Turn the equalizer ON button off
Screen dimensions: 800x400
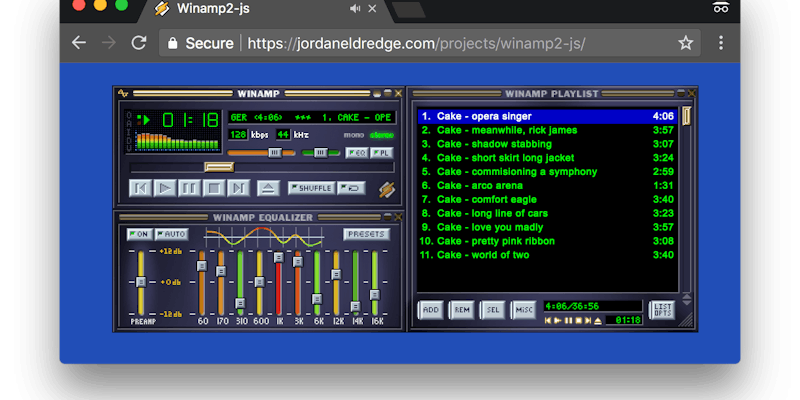click(x=139, y=234)
